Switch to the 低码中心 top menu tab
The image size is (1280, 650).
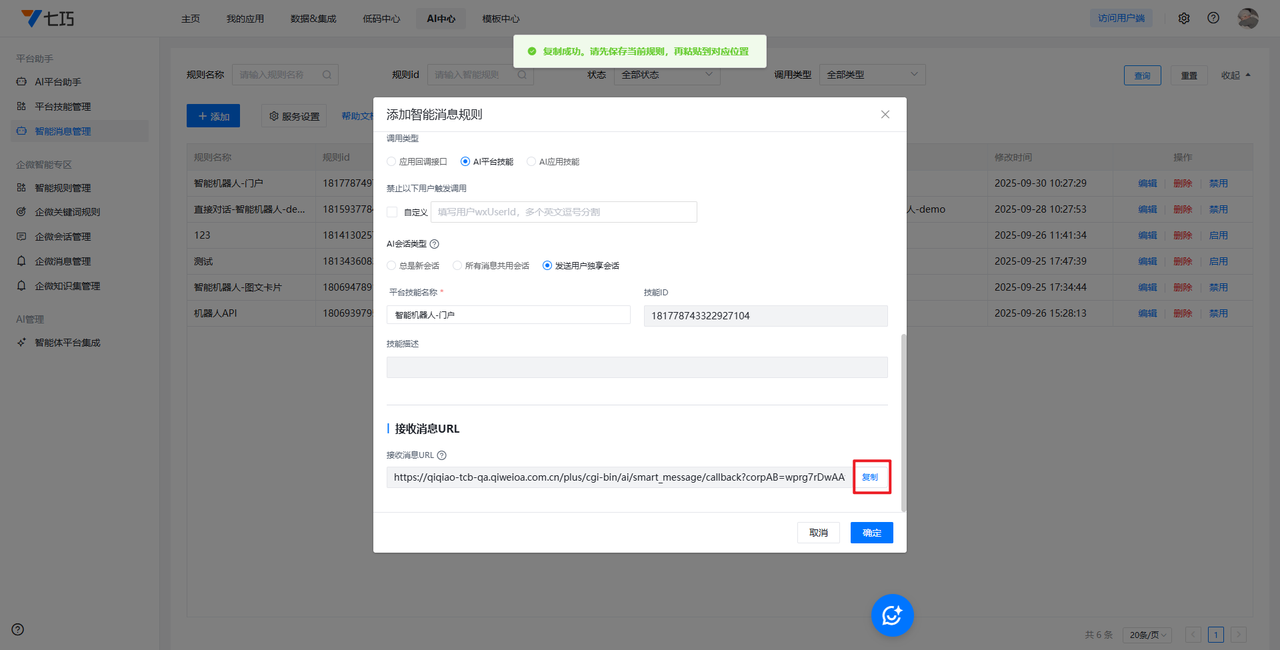coord(381,18)
